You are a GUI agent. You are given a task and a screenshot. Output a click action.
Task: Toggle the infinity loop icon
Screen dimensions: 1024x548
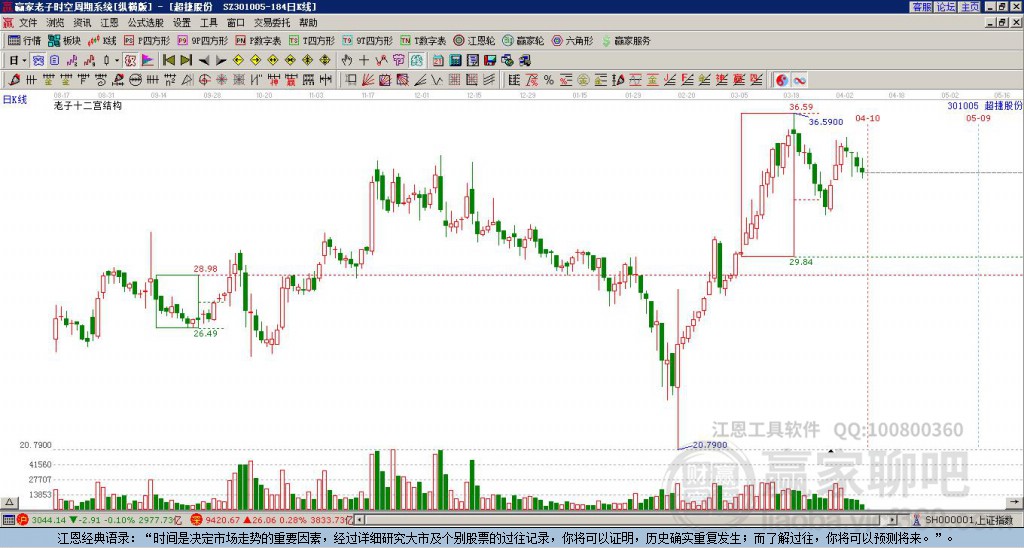[799, 80]
